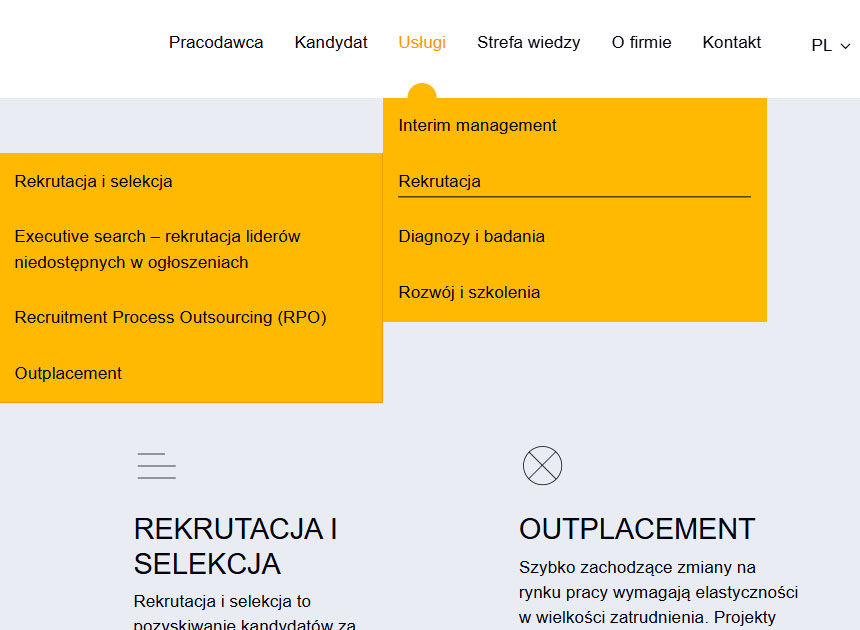The height and width of the screenshot is (630, 860).
Task: Open the Executive search flyout link
Action: [x=157, y=249]
